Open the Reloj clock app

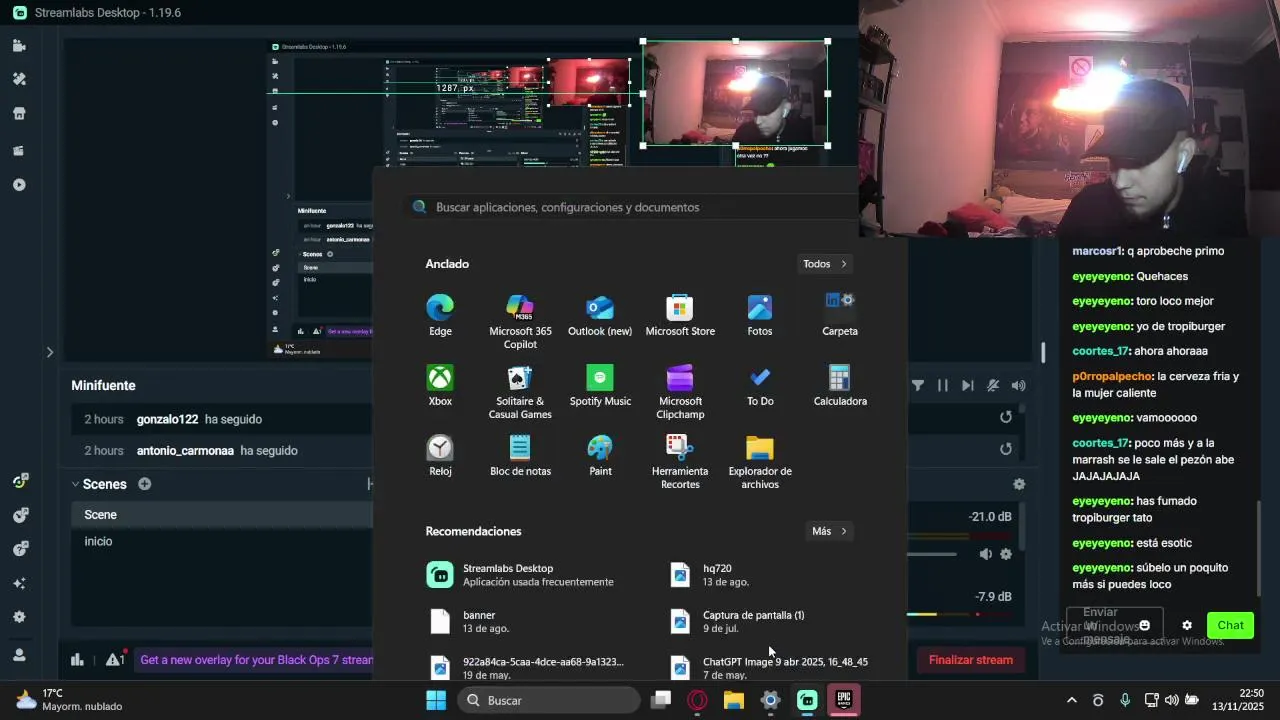(440, 455)
